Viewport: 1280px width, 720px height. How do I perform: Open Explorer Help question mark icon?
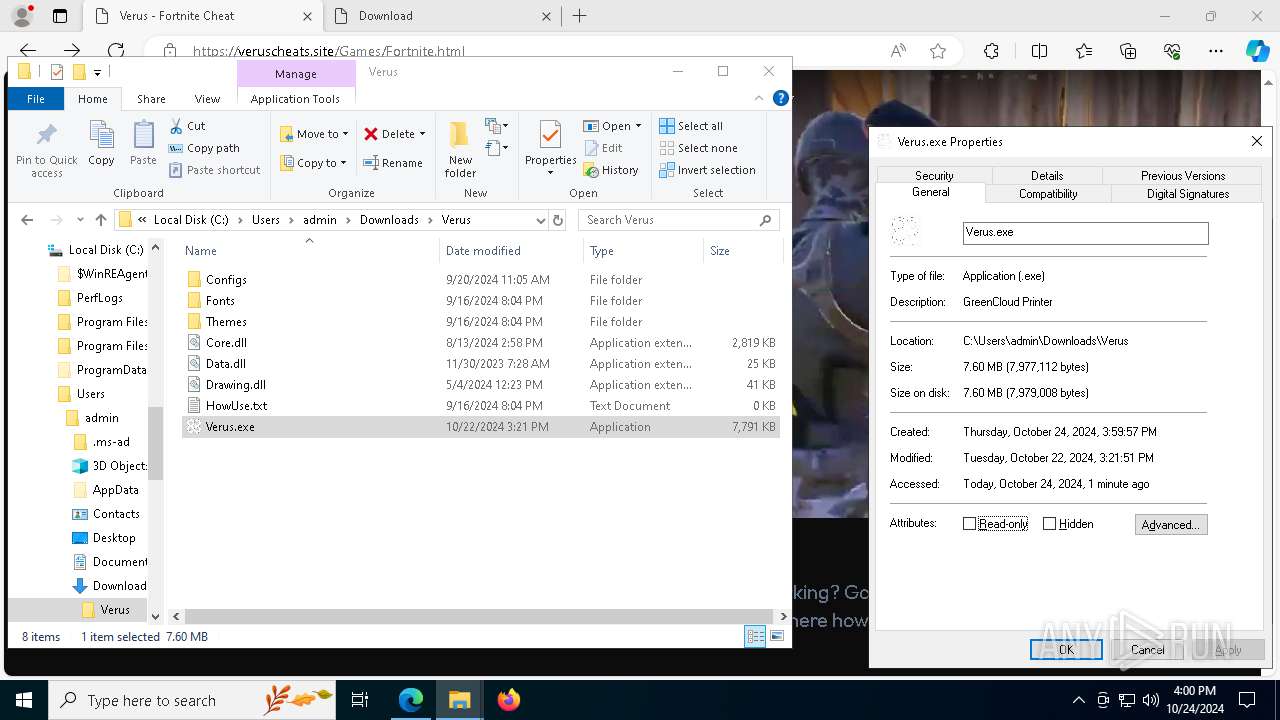(x=781, y=98)
